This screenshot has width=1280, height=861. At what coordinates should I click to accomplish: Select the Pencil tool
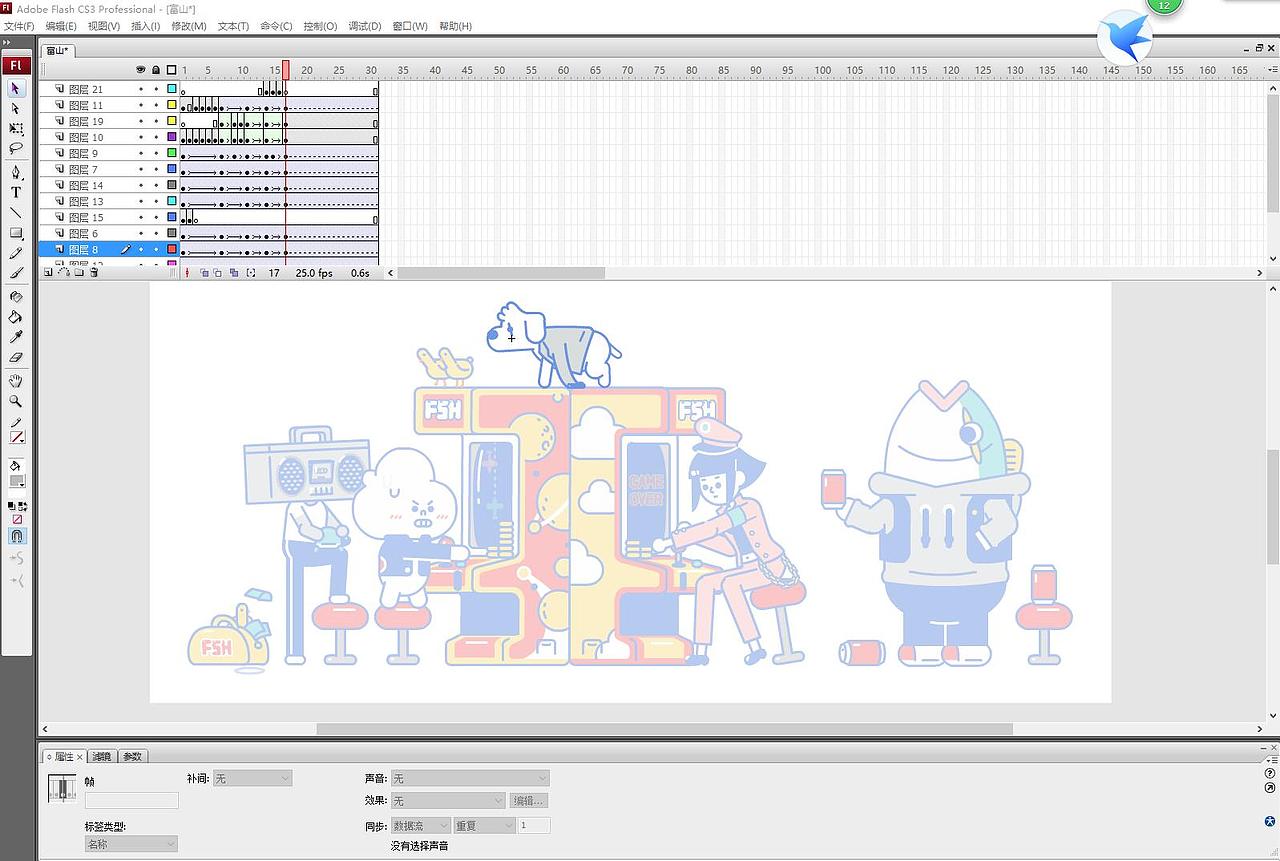[x=16, y=253]
